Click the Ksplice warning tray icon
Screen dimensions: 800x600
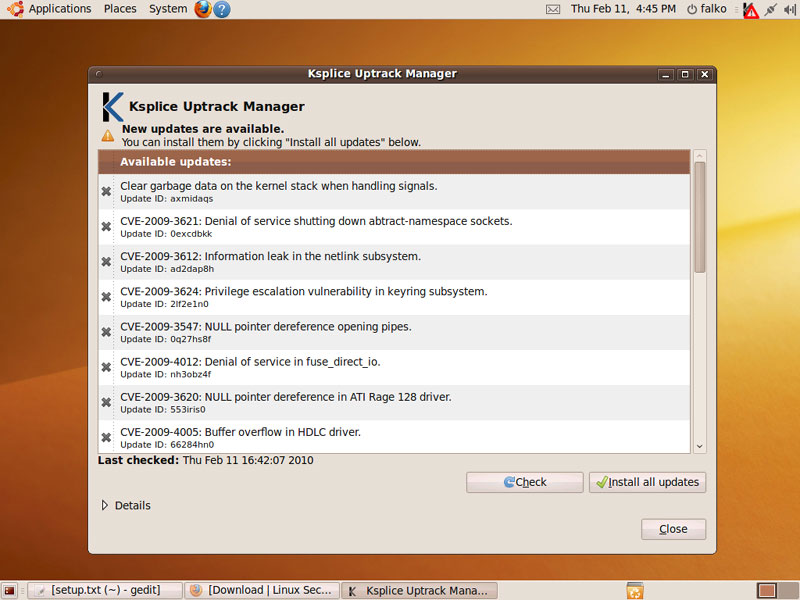(750, 9)
